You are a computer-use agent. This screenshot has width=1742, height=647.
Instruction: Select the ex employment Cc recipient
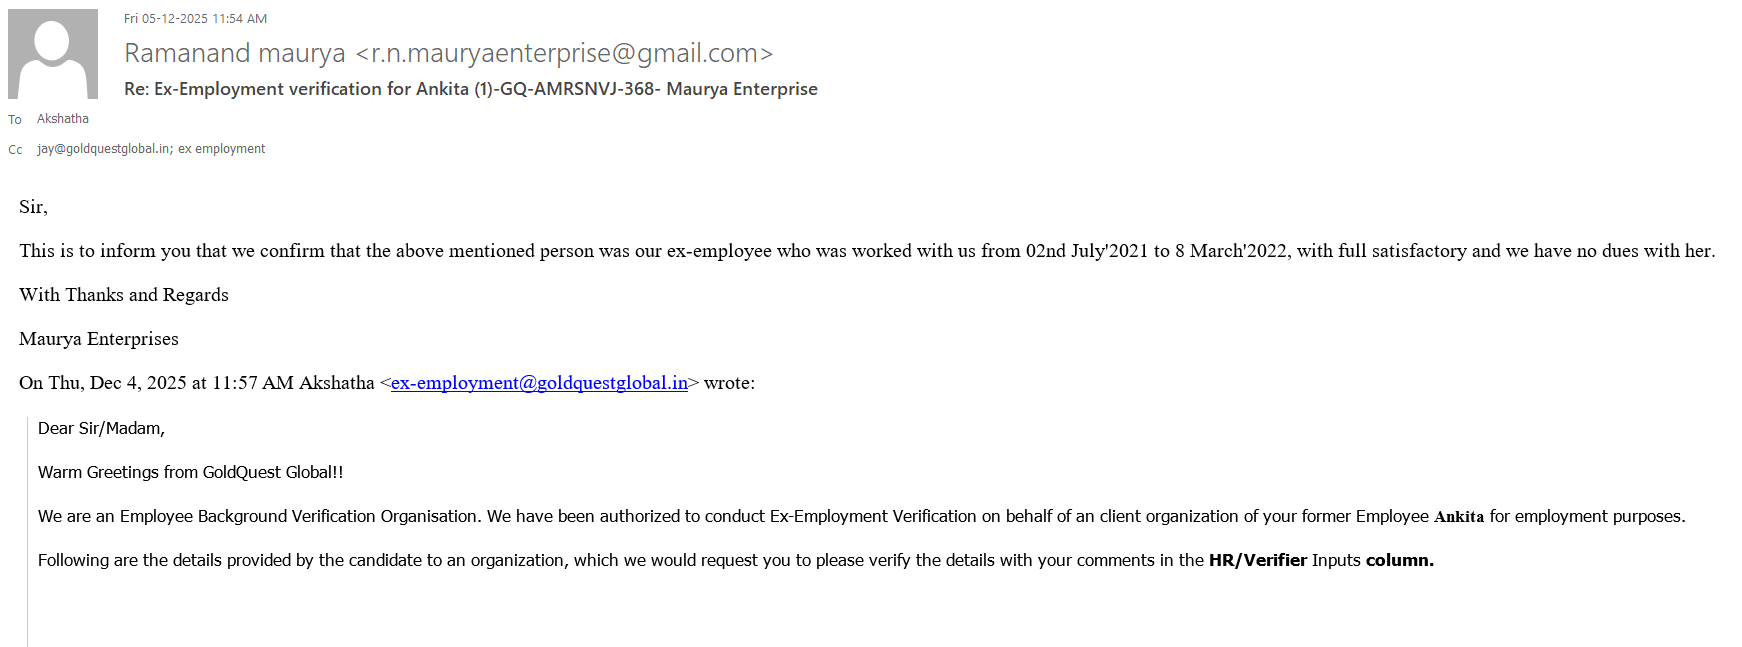[x=222, y=149]
